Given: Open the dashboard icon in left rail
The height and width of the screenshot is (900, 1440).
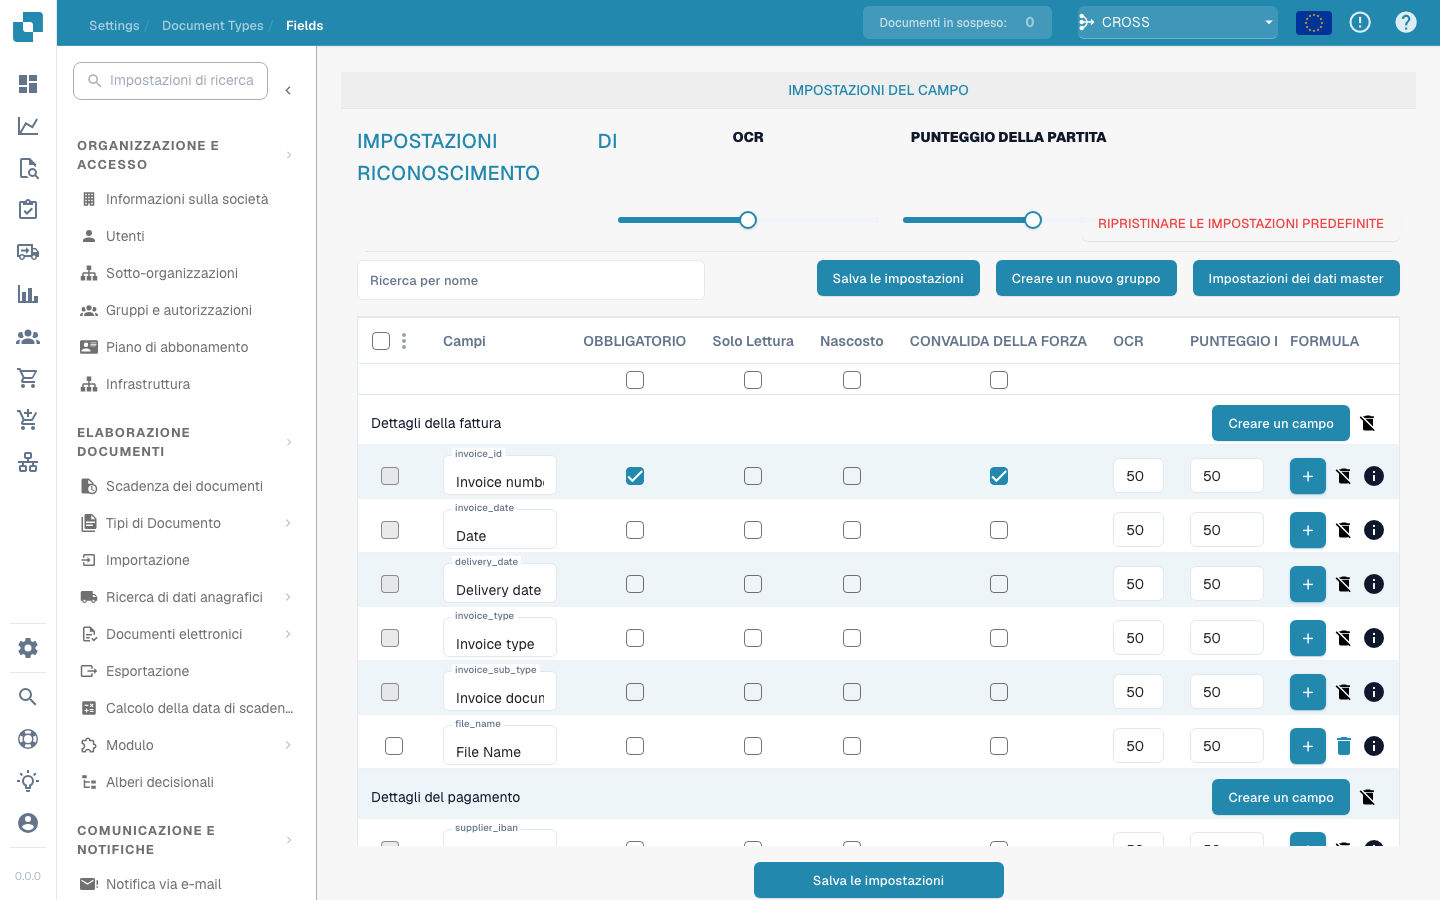Looking at the screenshot, I should click(28, 84).
